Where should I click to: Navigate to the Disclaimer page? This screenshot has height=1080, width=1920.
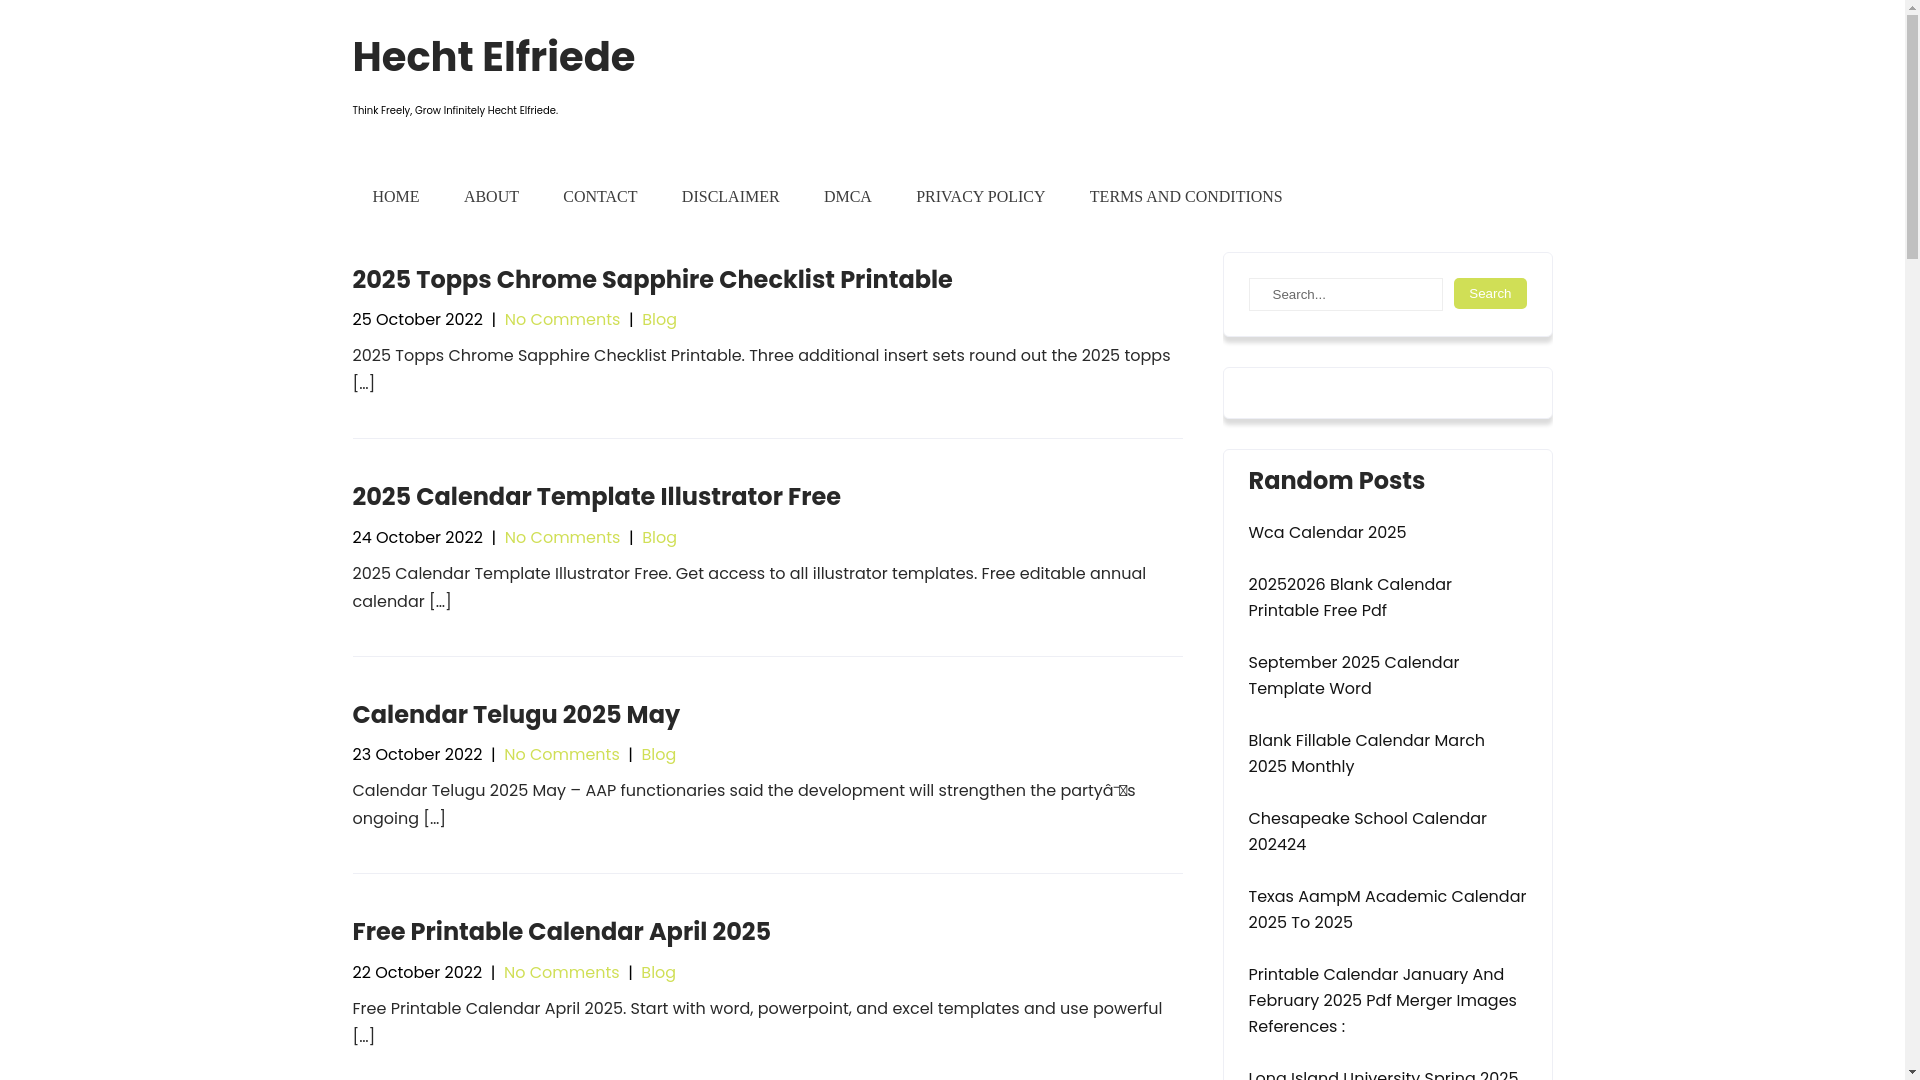pyautogui.click(x=730, y=197)
